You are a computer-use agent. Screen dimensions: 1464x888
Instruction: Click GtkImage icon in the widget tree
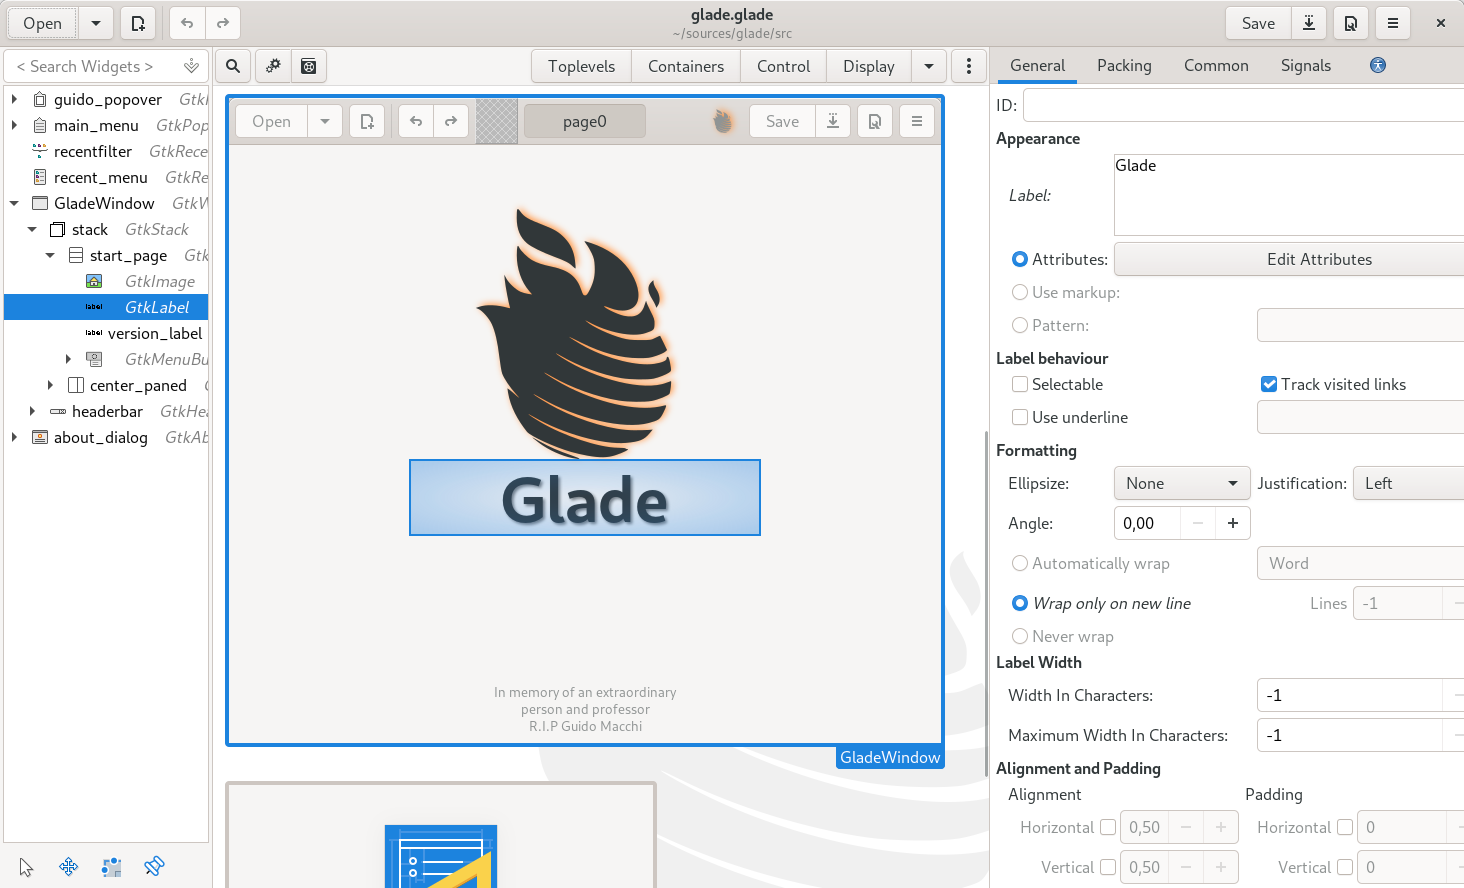(x=94, y=281)
